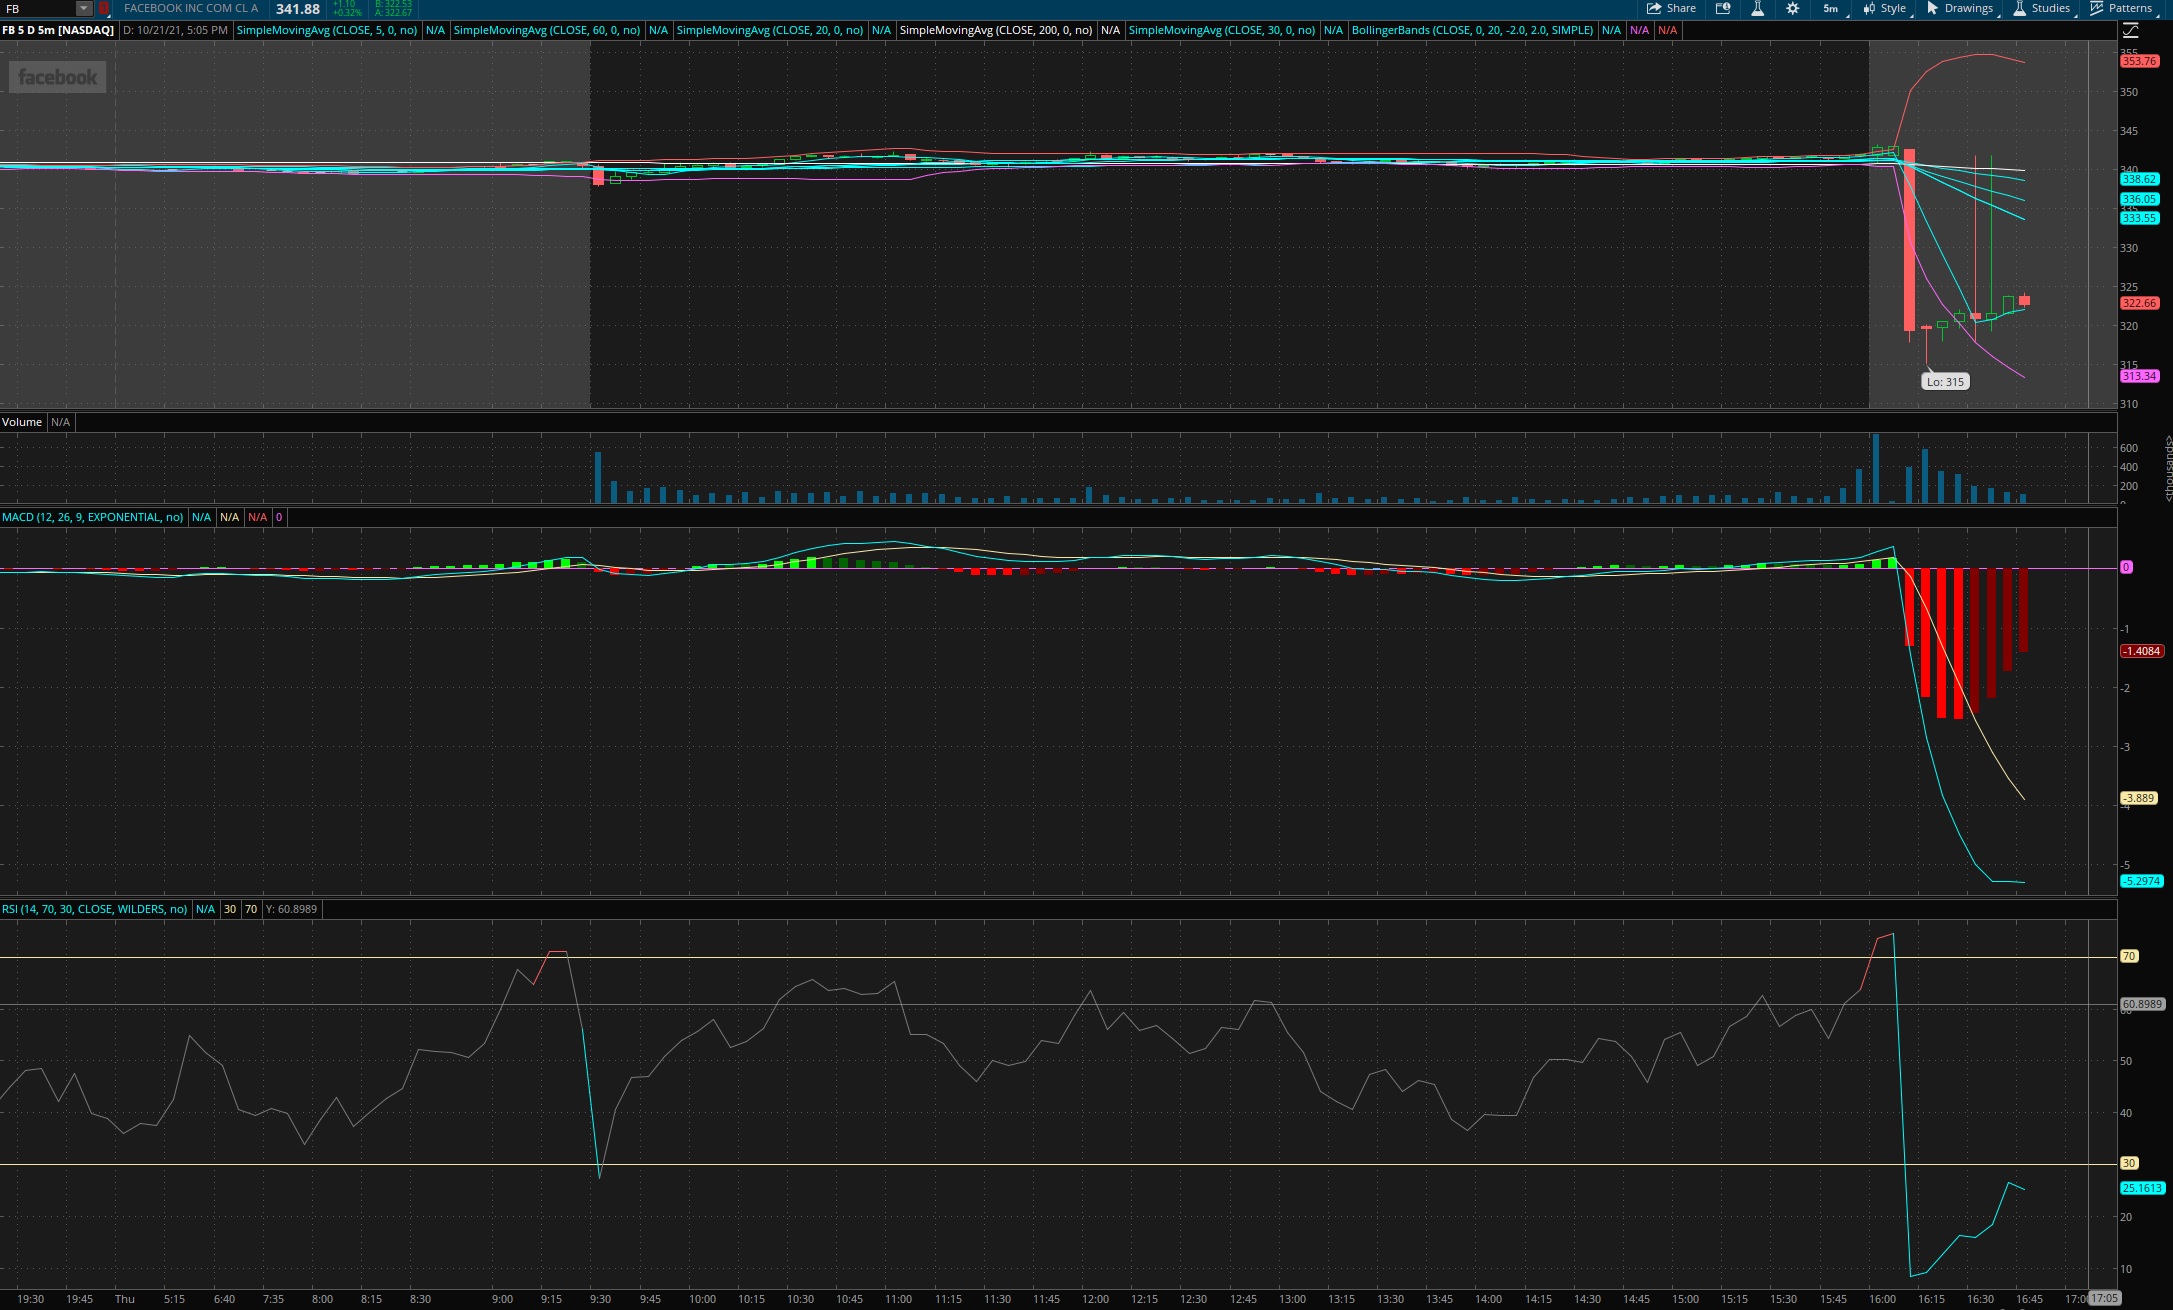Screen dimensions: 2173x1310
Task: Open the Studies menu
Action: tap(2041, 8)
